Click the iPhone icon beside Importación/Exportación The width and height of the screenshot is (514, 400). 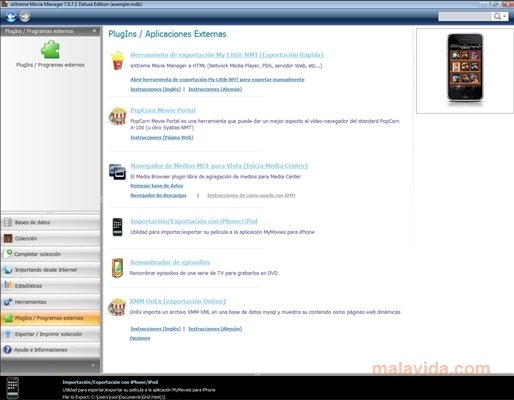[117, 227]
